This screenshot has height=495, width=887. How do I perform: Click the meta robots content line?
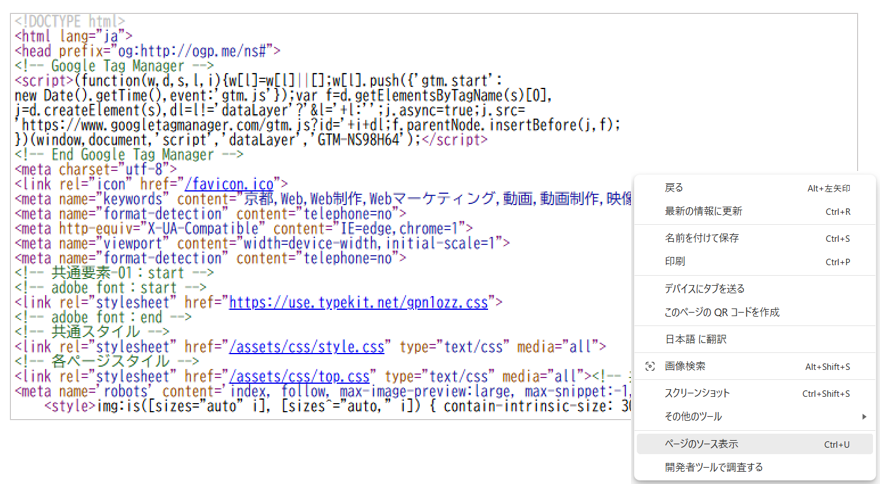[x=322, y=391]
